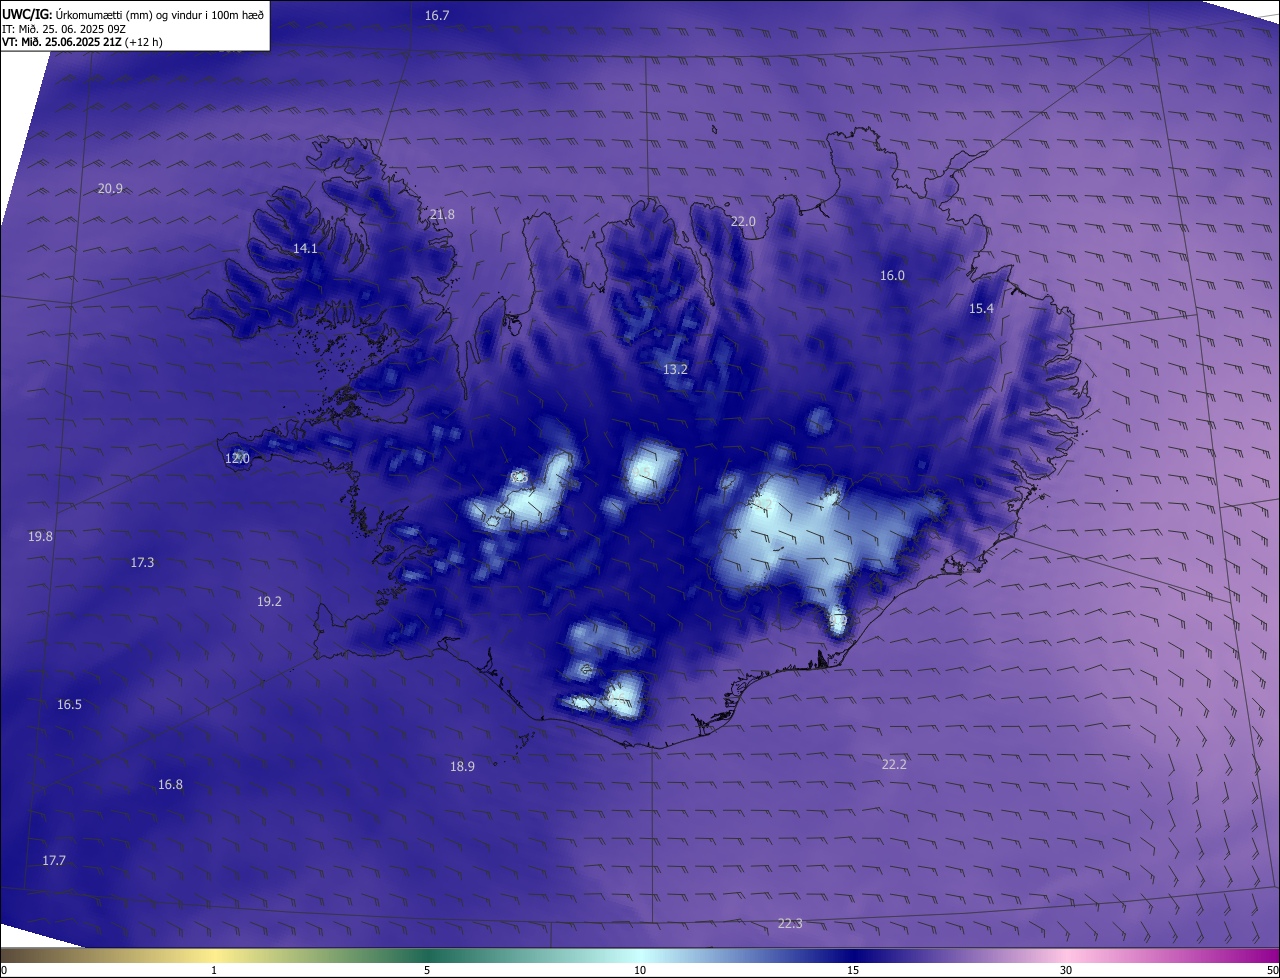Click the 22.2 value label
Image resolution: width=1280 pixels, height=978 pixels.
click(x=894, y=764)
